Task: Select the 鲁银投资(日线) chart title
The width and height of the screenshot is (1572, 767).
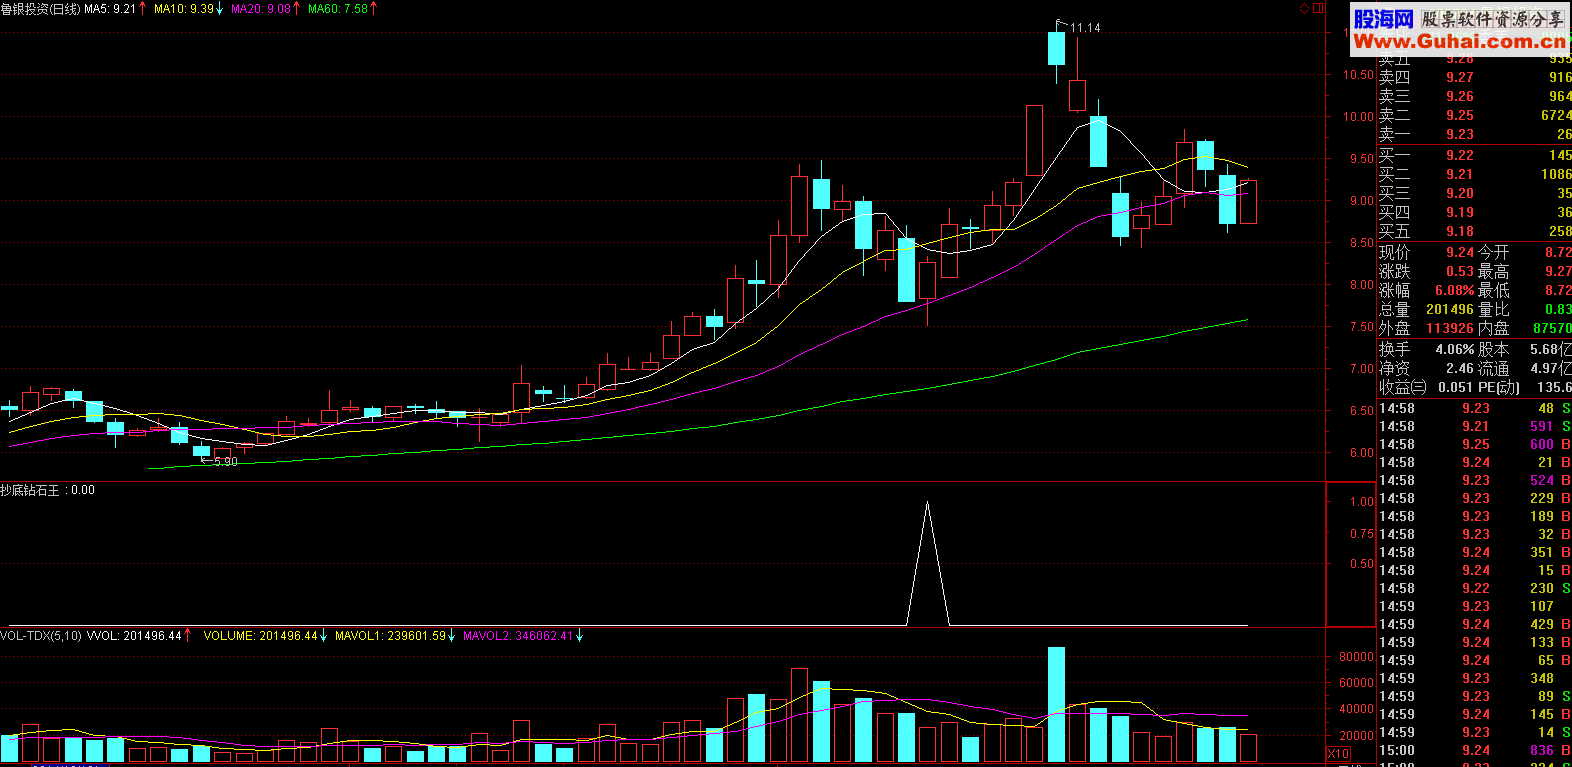Action: pyautogui.click(x=41, y=9)
